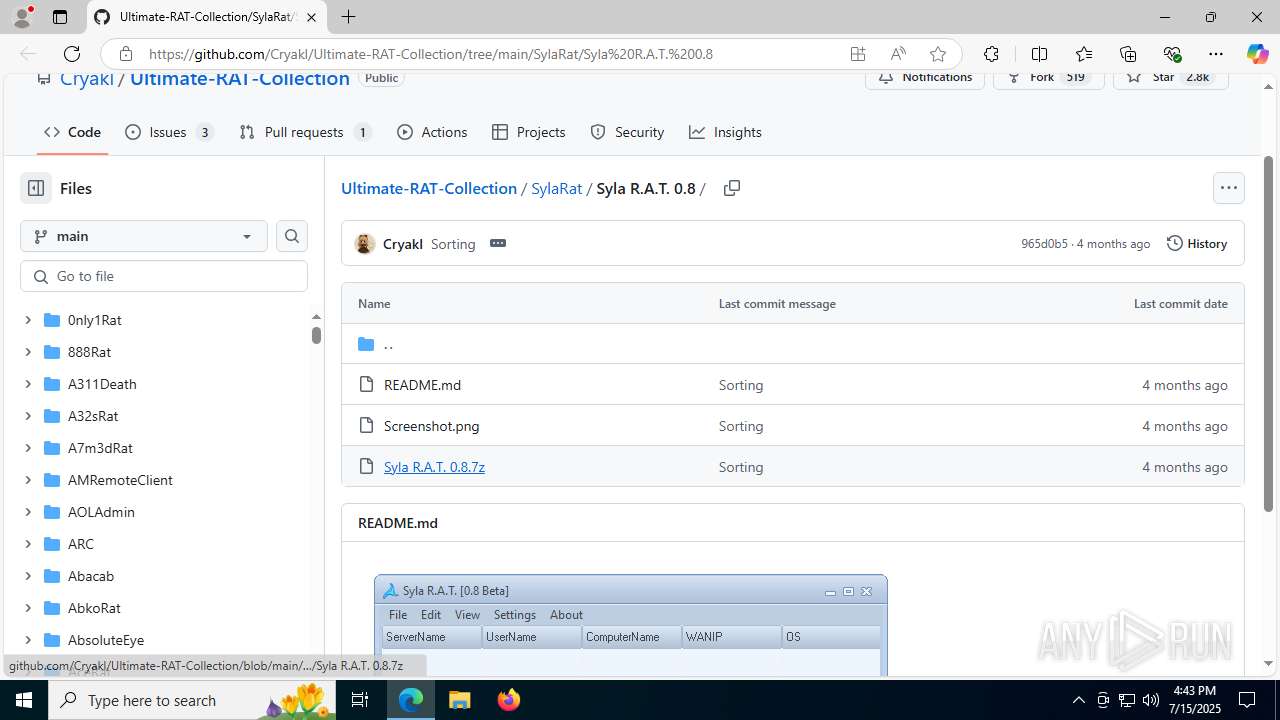The height and width of the screenshot is (720, 1280).
Task: Open Windows Start menu
Action: pyautogui.click(x=23, y=700)
